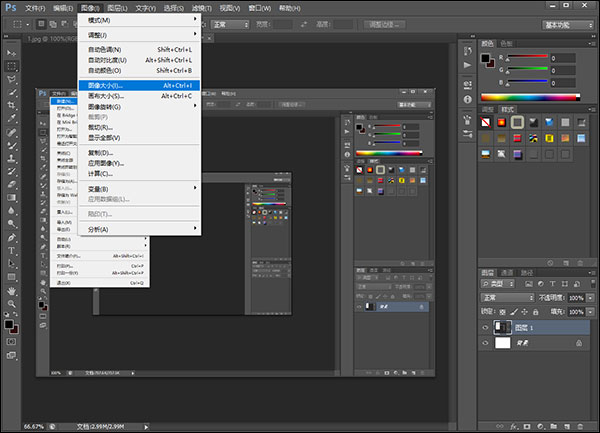Viewport: 600px width, 433px height.
Task: Toggle the lock all icon in Layers panel
Action: pyautogui.click(x=535, y=311)
